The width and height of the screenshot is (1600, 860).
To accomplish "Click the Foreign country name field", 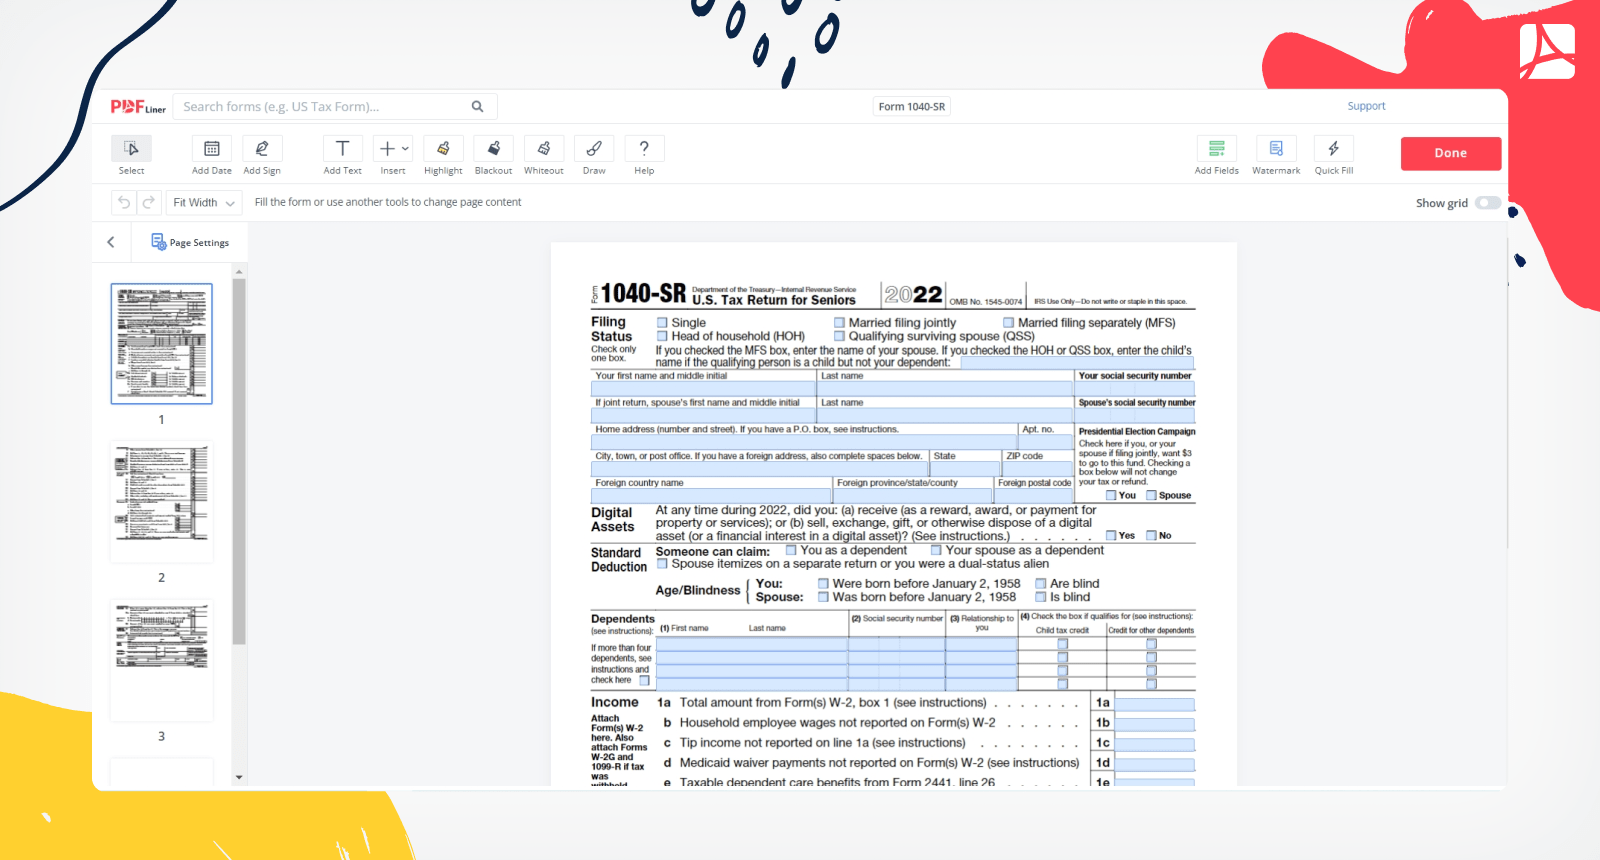I will (711, 496).
